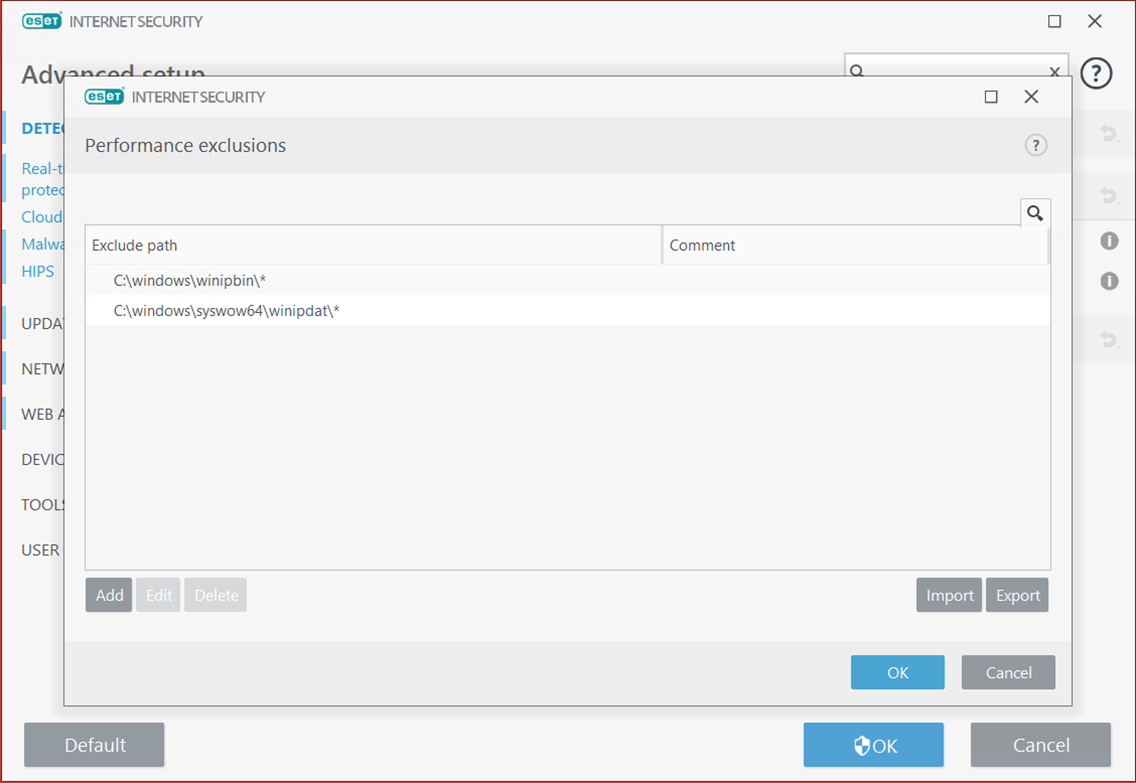The height and width of the screenshot is (783, 1136).
Task: Maximize the Advanced setup window
Action: tap(1055, 22)
